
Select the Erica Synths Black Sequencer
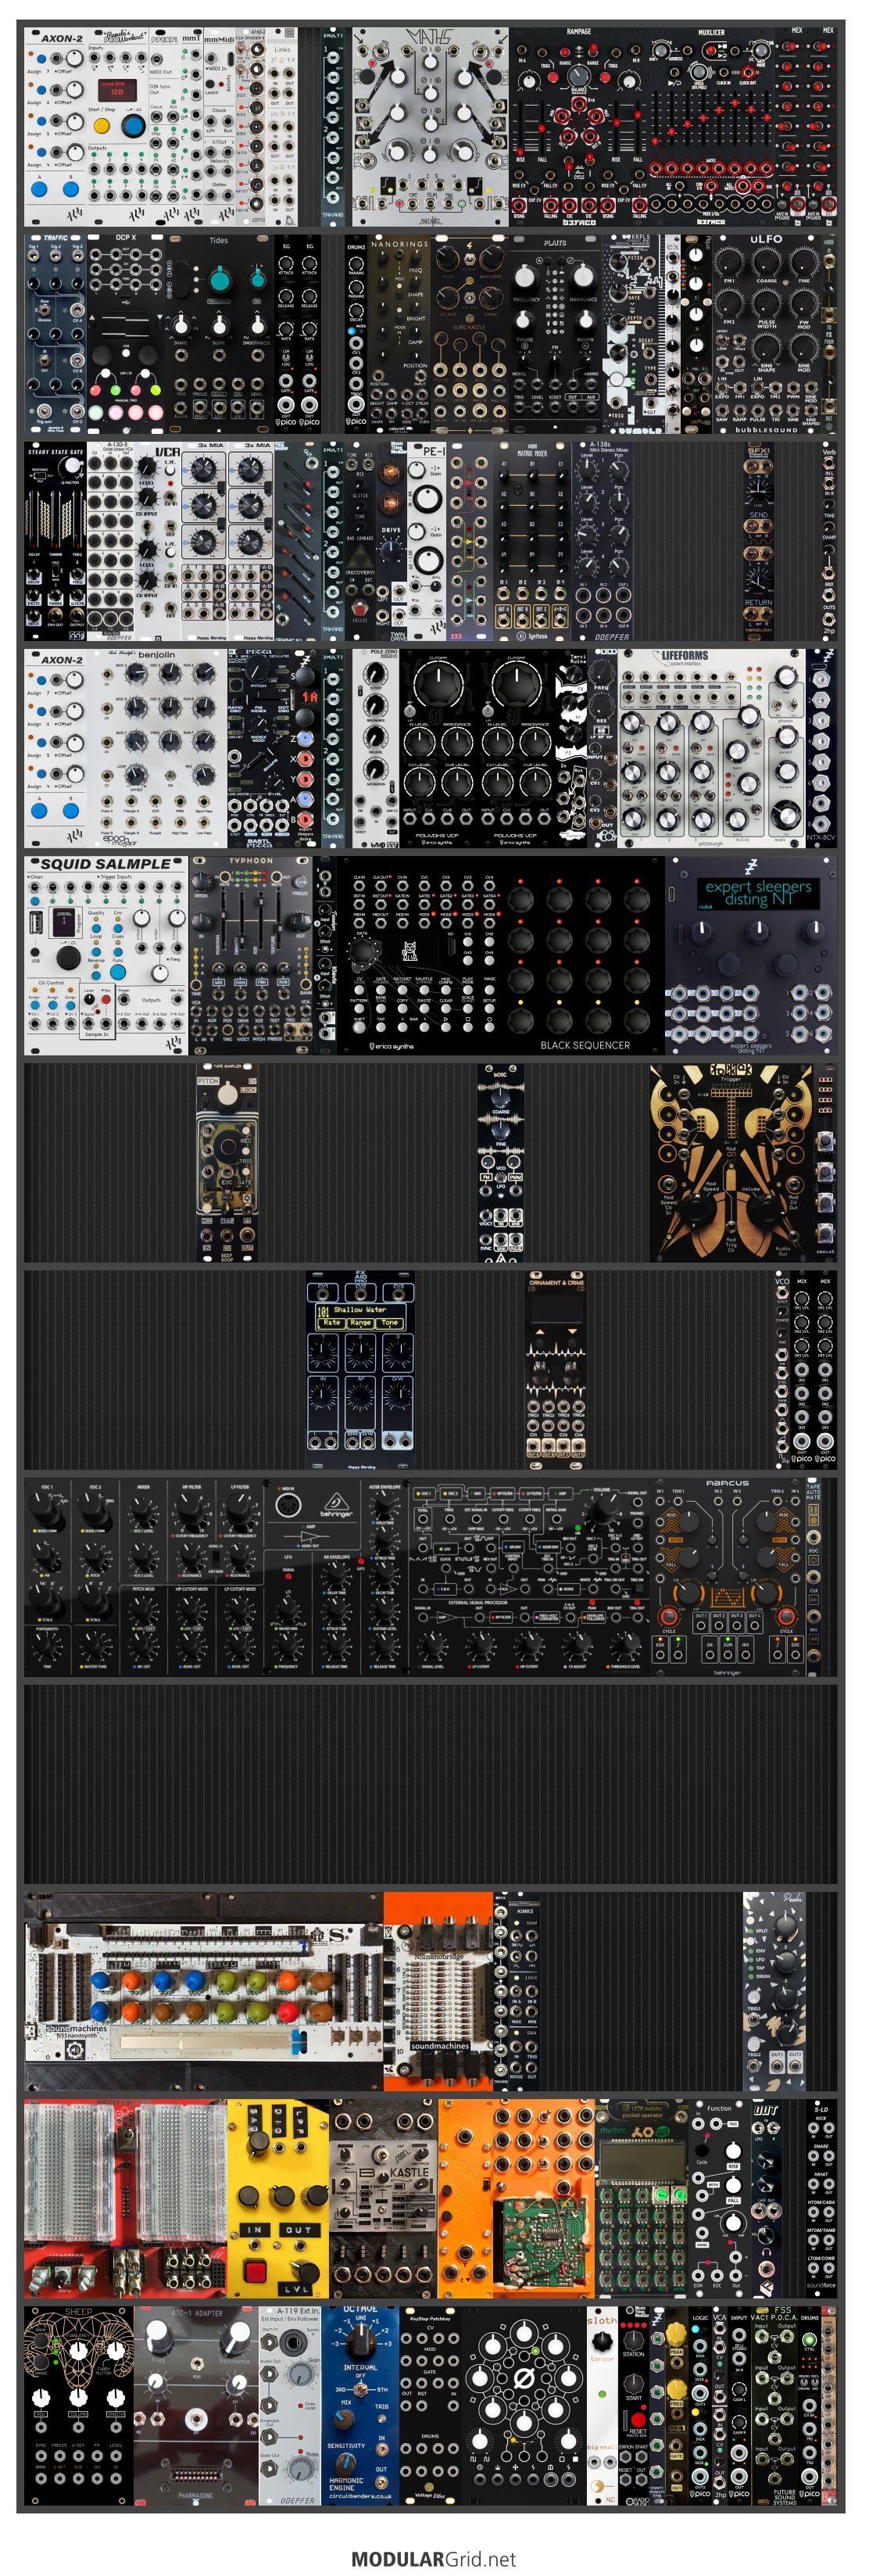(500, 955)
